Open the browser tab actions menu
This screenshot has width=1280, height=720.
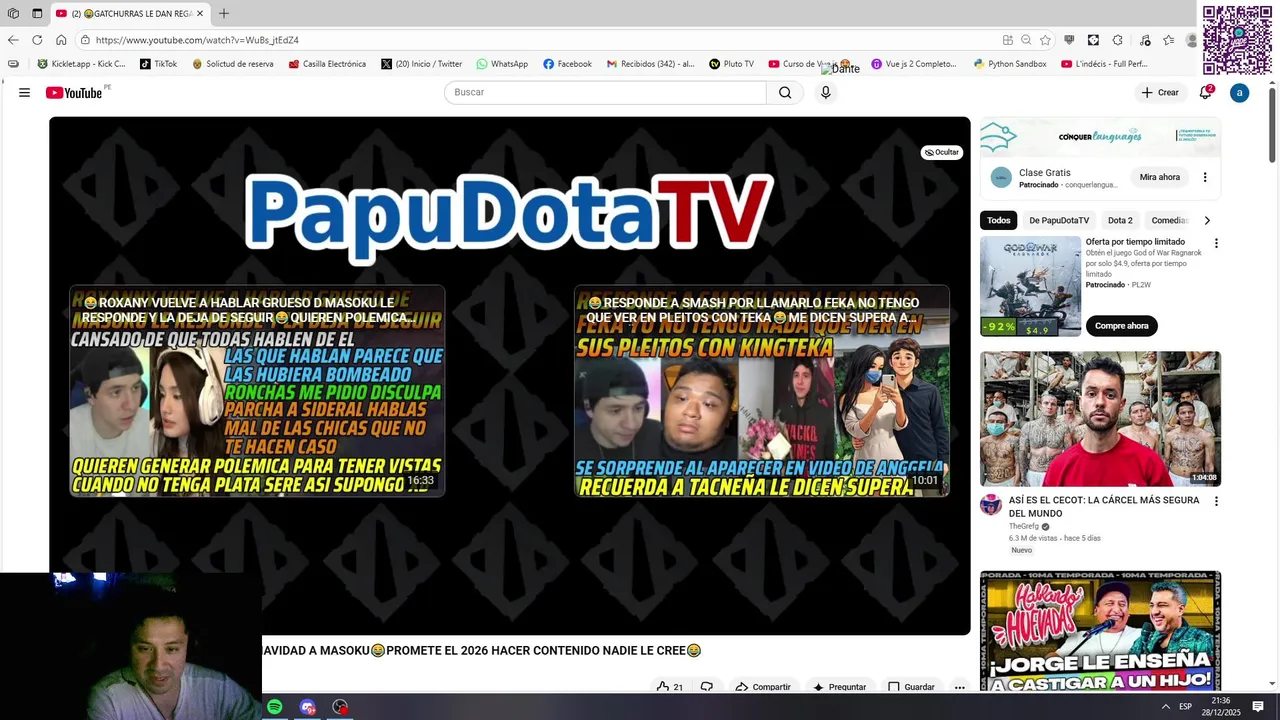click(x=37, y=13)
